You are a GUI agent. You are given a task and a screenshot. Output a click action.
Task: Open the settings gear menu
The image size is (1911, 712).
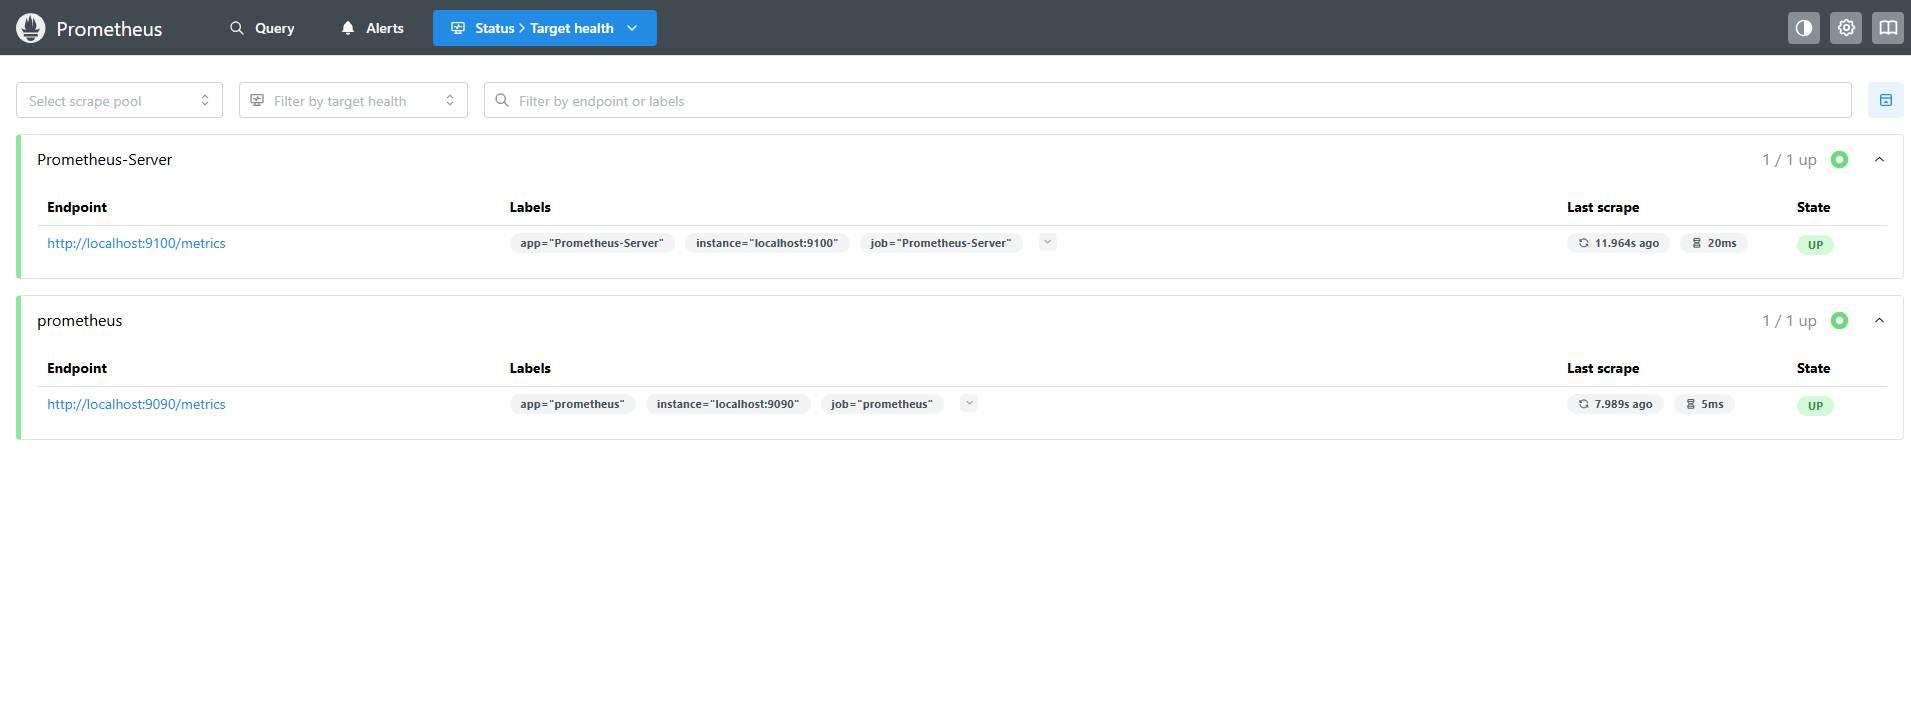(x=1846, y=28)
